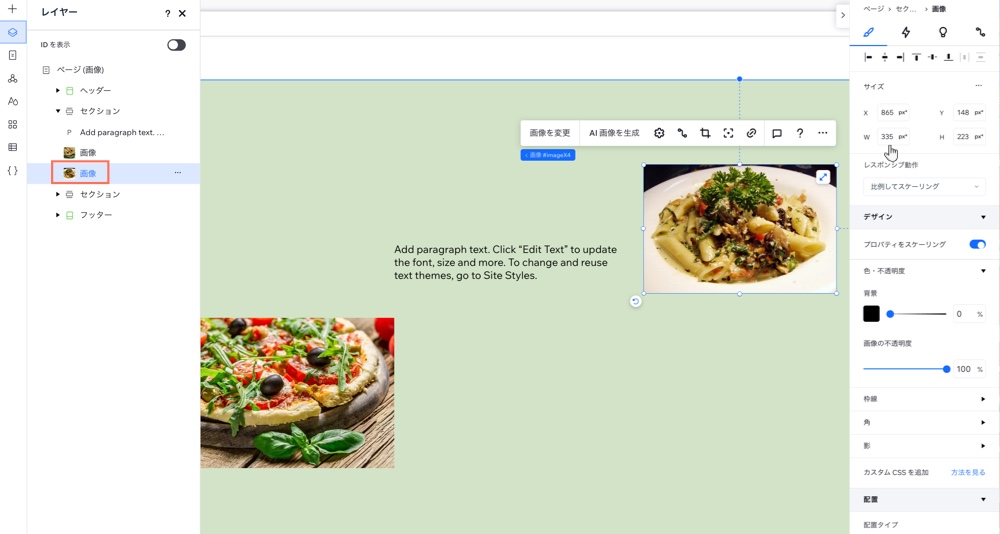Image resolution: width=1000 pixels, height=534 pixels.
Task: Click the rotate handle below pasta image
Action: click(x=635, y=302)
